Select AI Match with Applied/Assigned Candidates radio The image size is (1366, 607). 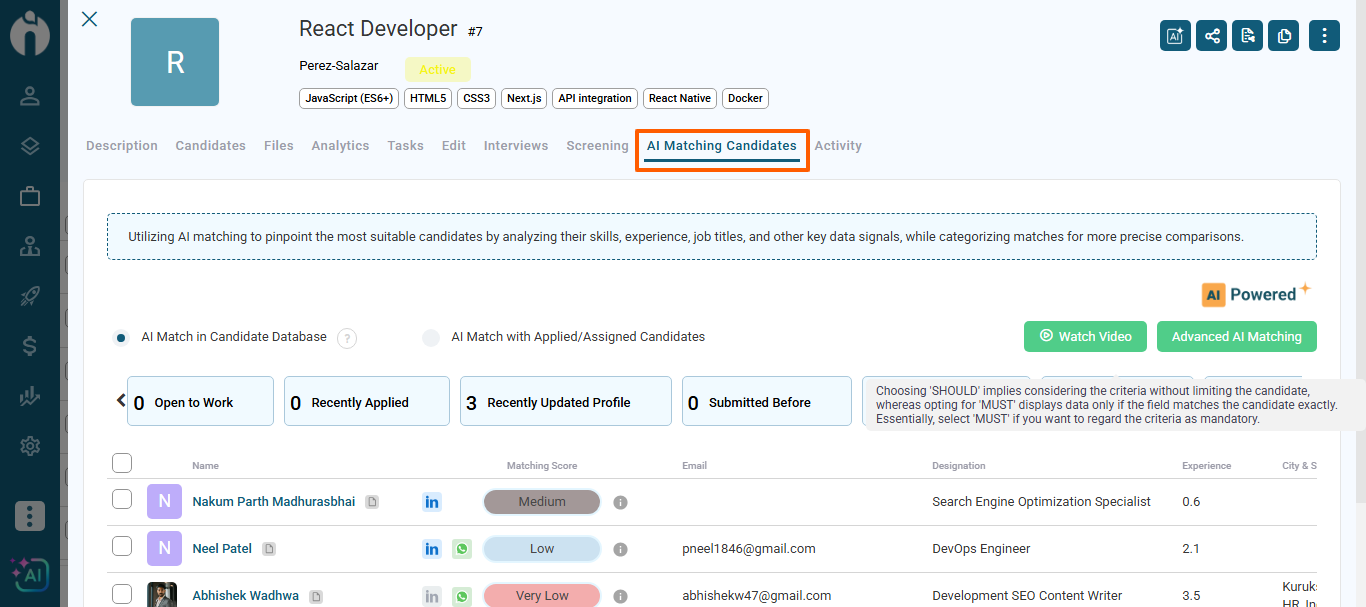pyautogui.click(x=431, y=338)
